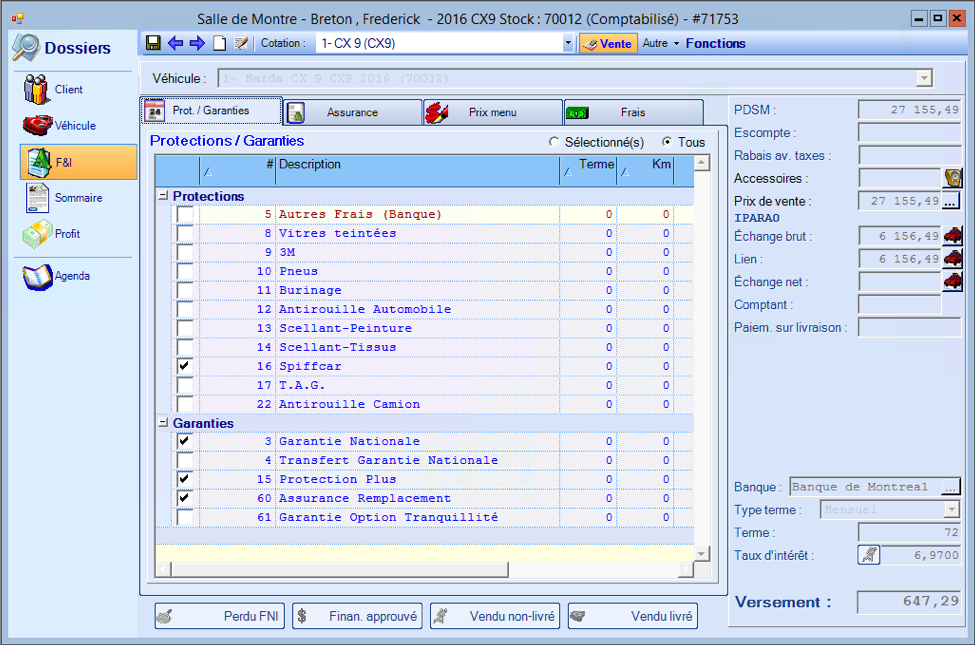Check the Vitres teintées checkbox
The width and height of the screenshot is (975, 645).
[185, 233]
